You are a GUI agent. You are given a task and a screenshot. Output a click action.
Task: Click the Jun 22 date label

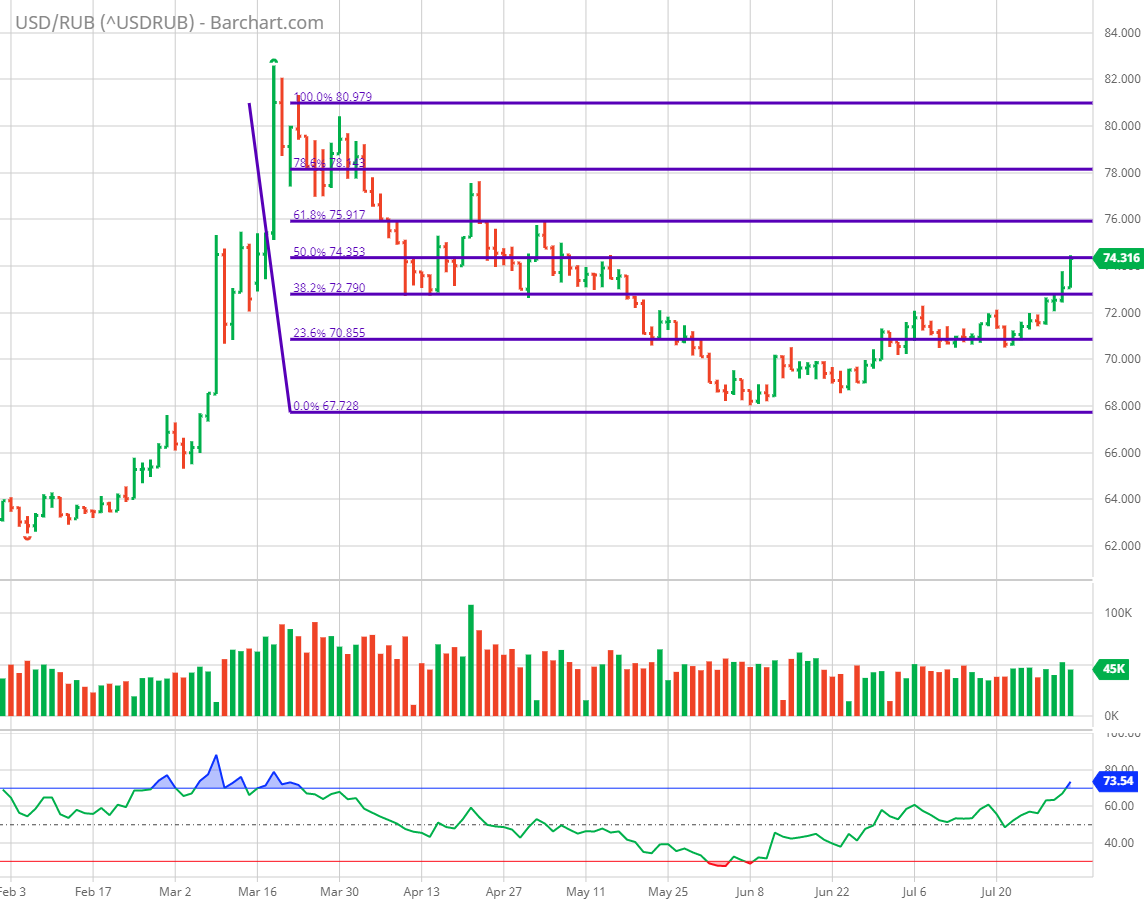[x=832, y=892]
